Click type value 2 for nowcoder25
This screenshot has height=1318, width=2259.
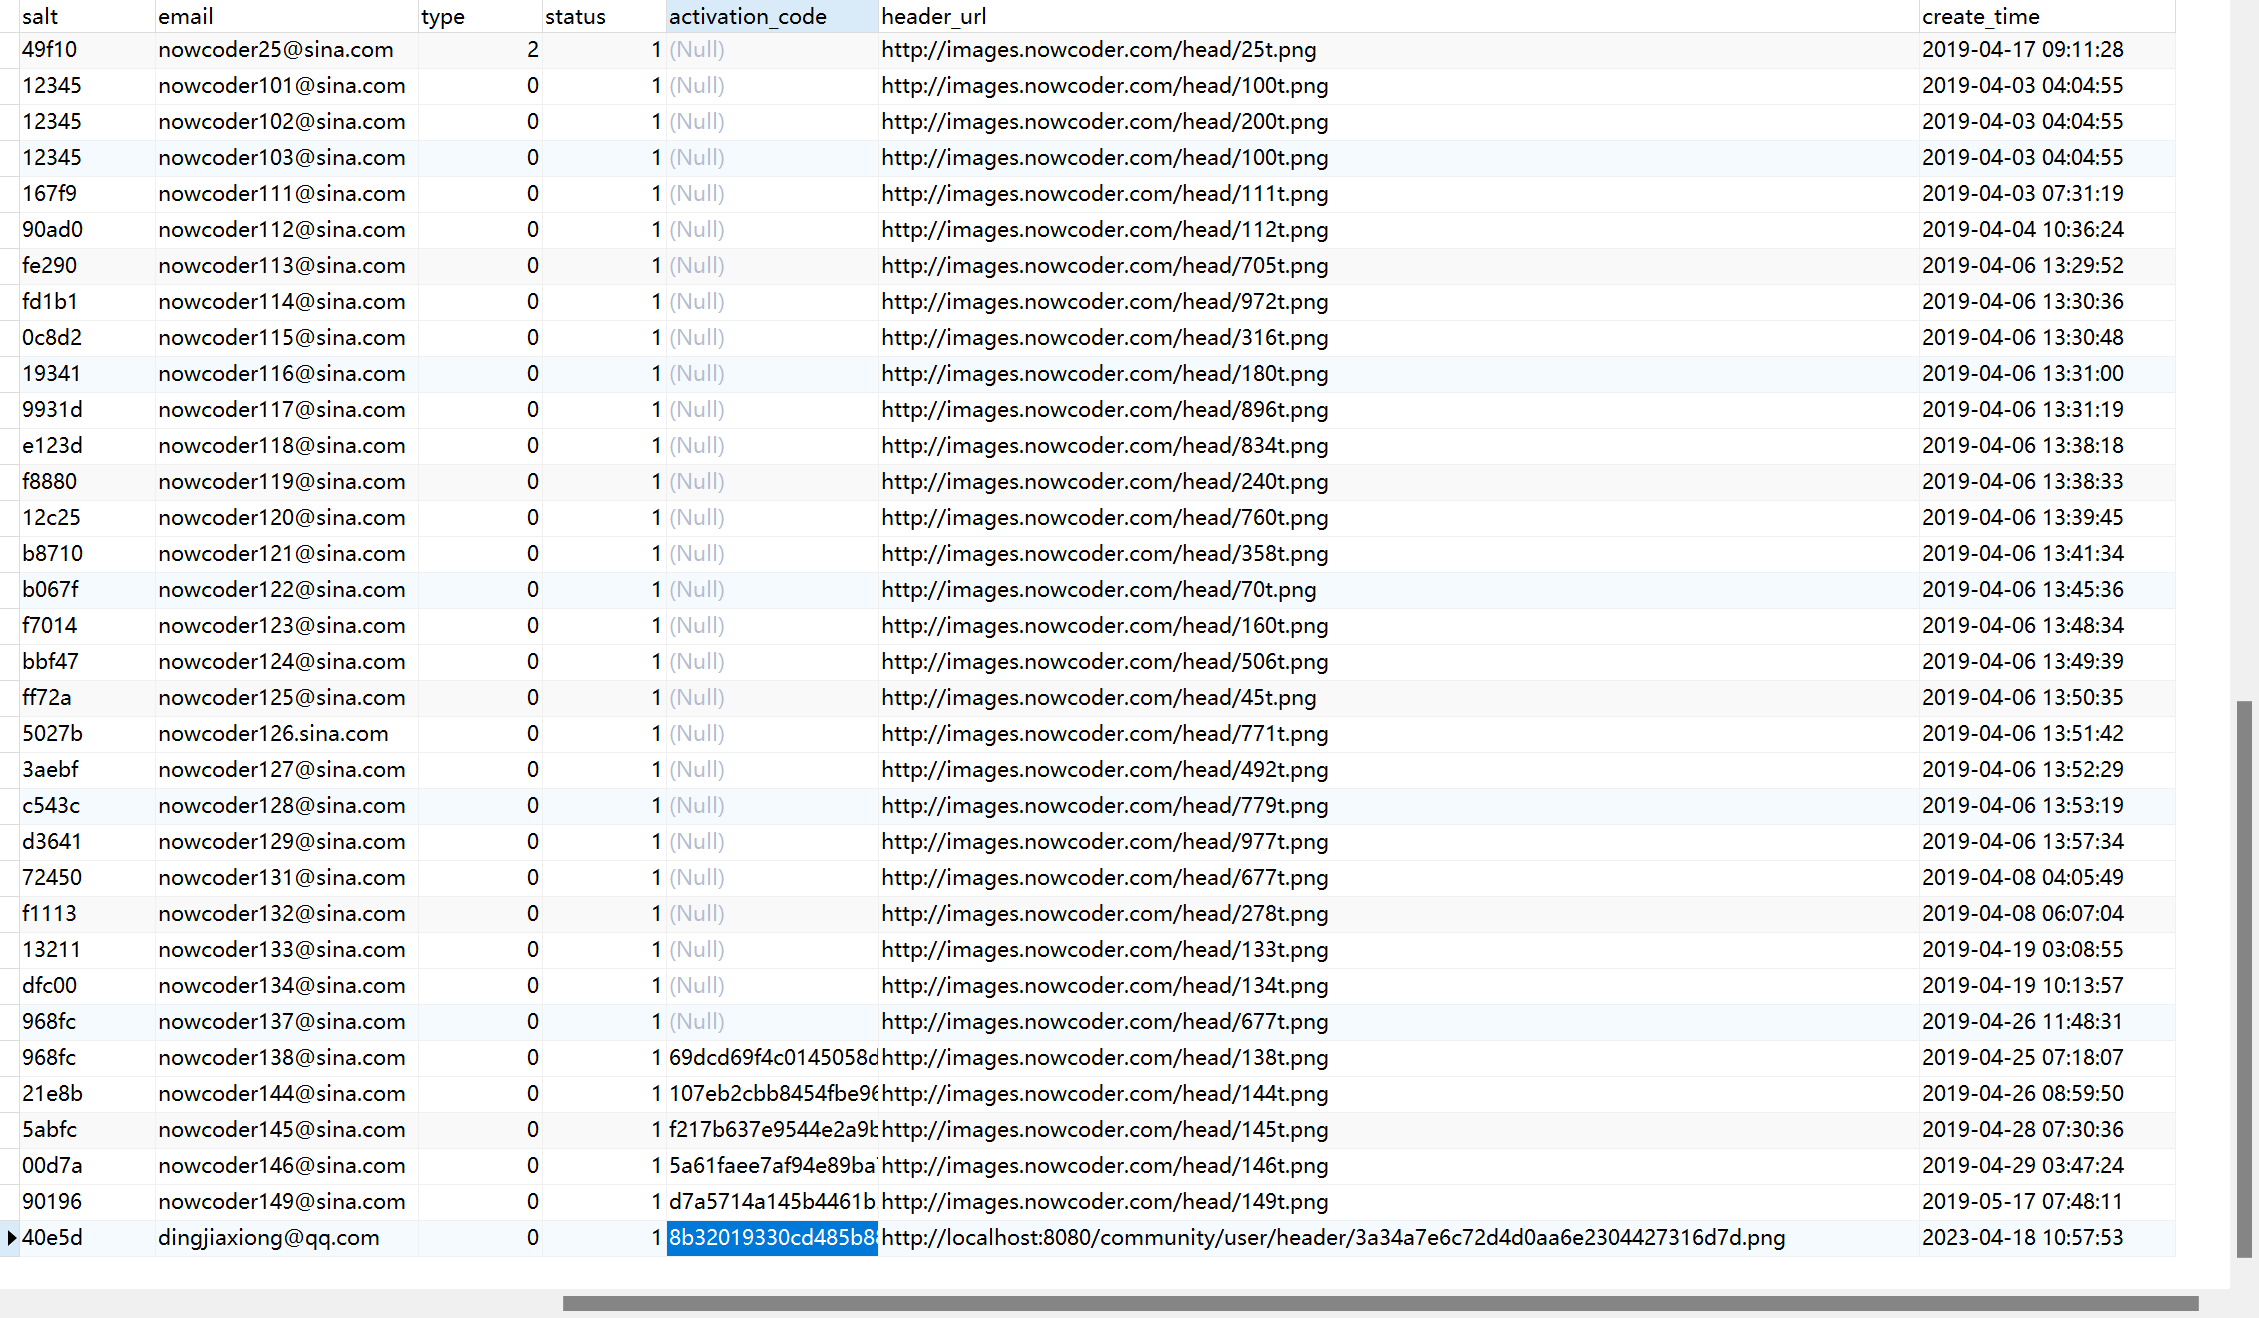479,50
